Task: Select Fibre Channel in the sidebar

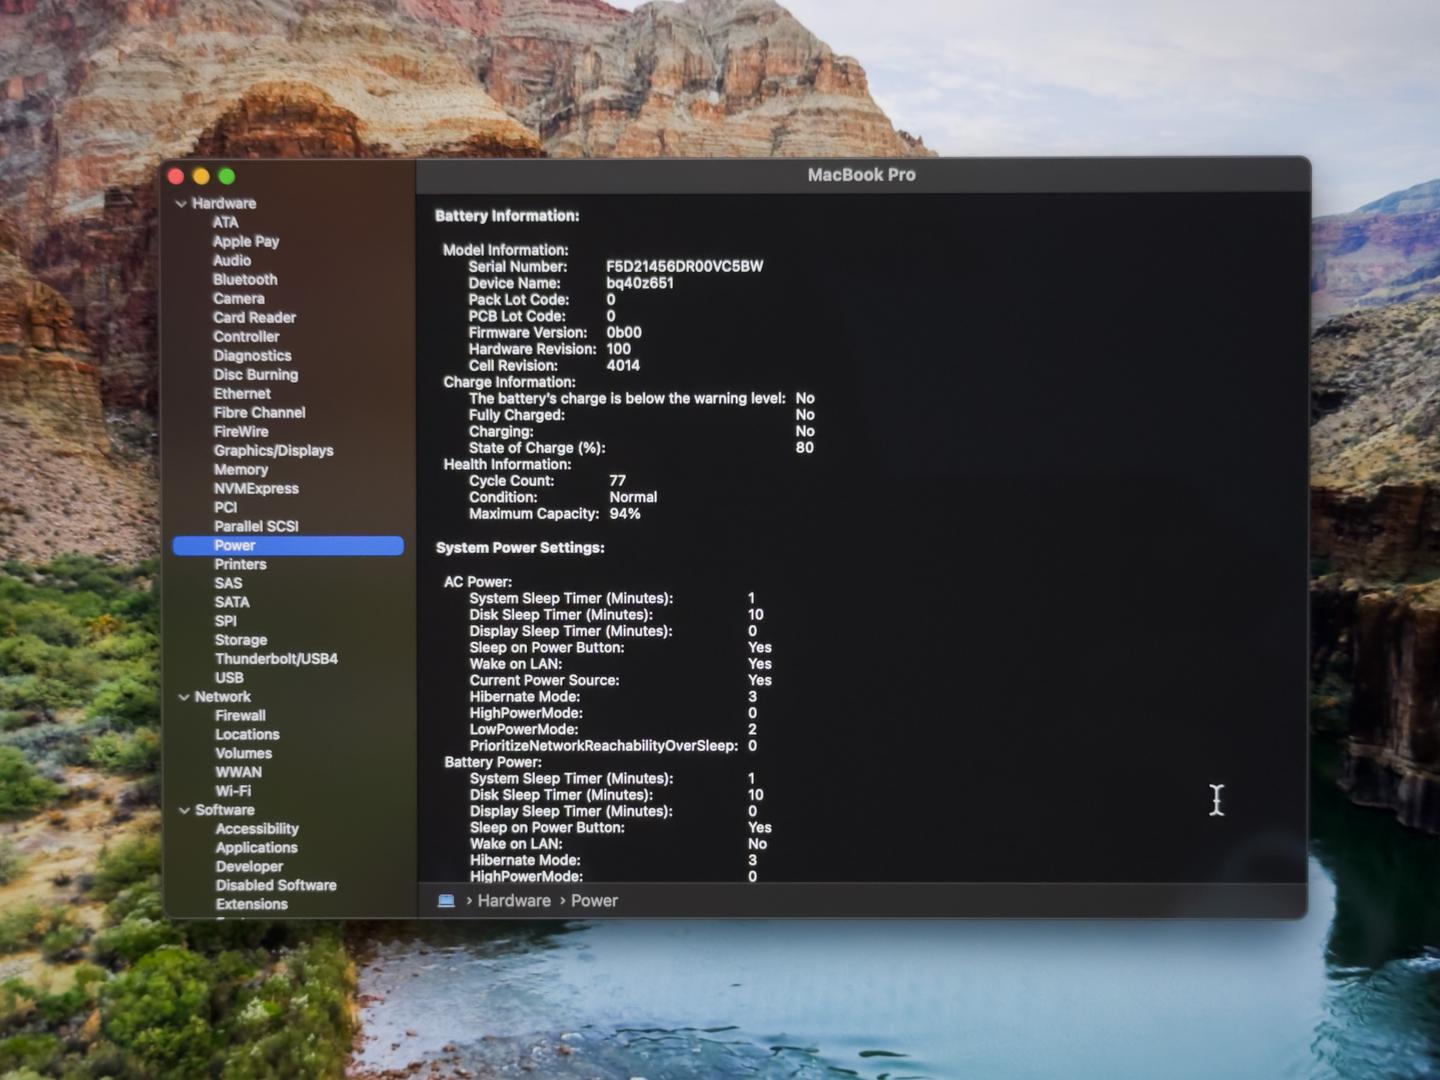Action: 259,413
